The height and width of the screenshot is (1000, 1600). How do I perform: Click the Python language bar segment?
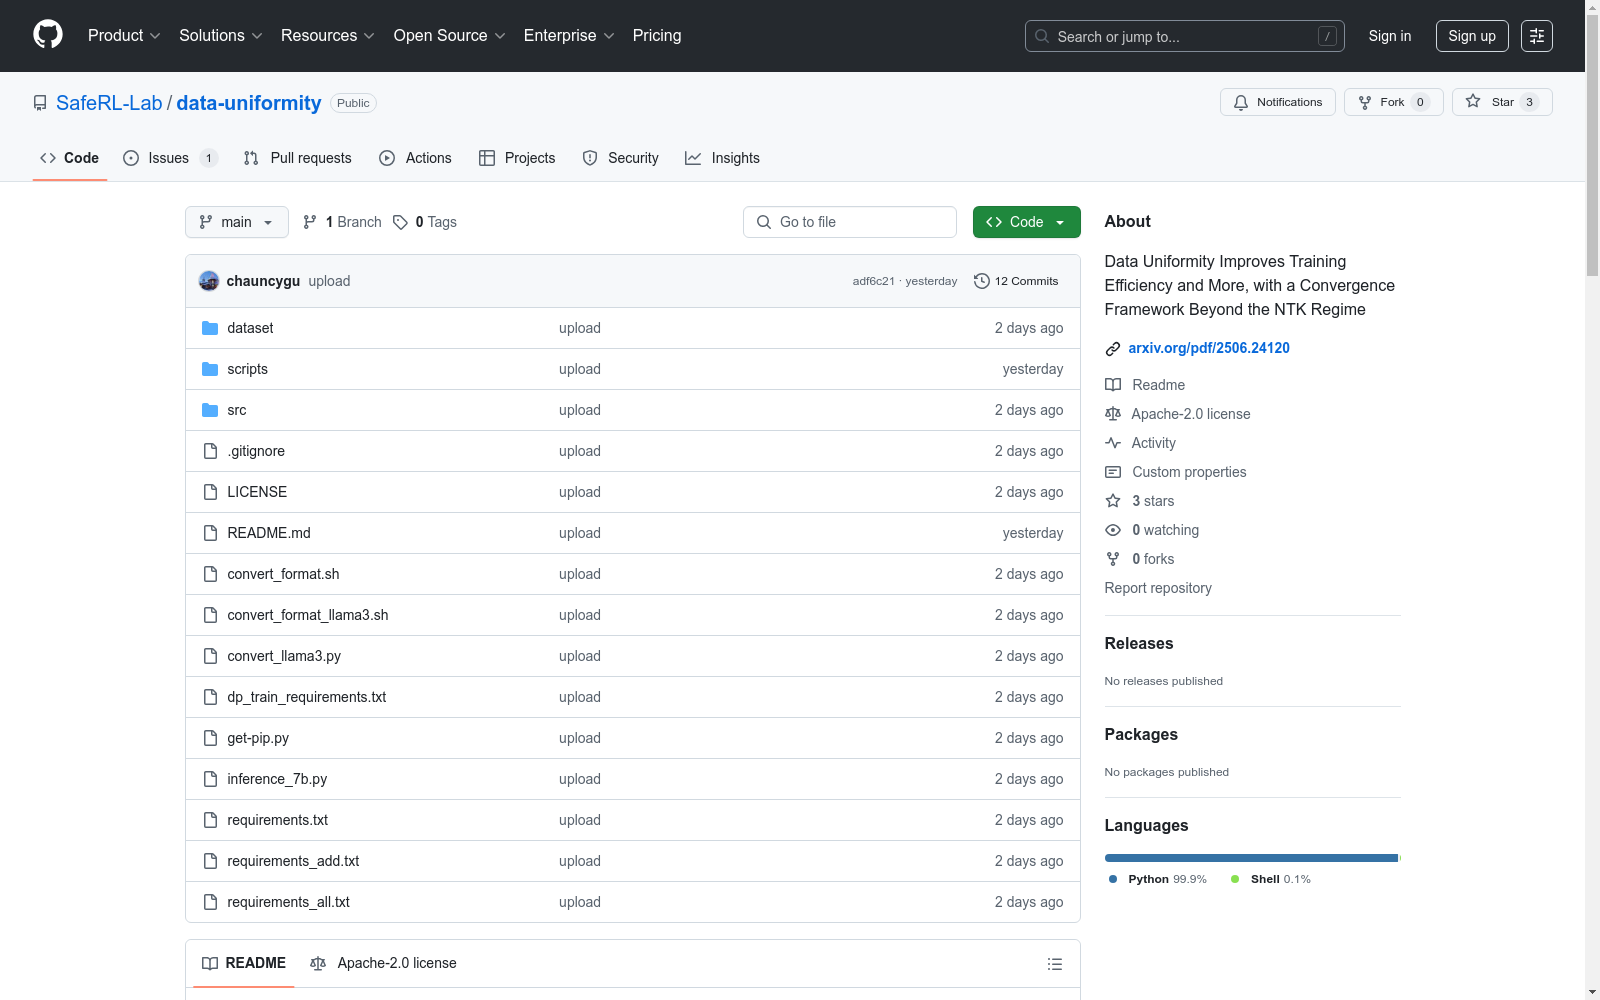(x=1251, y=858)
